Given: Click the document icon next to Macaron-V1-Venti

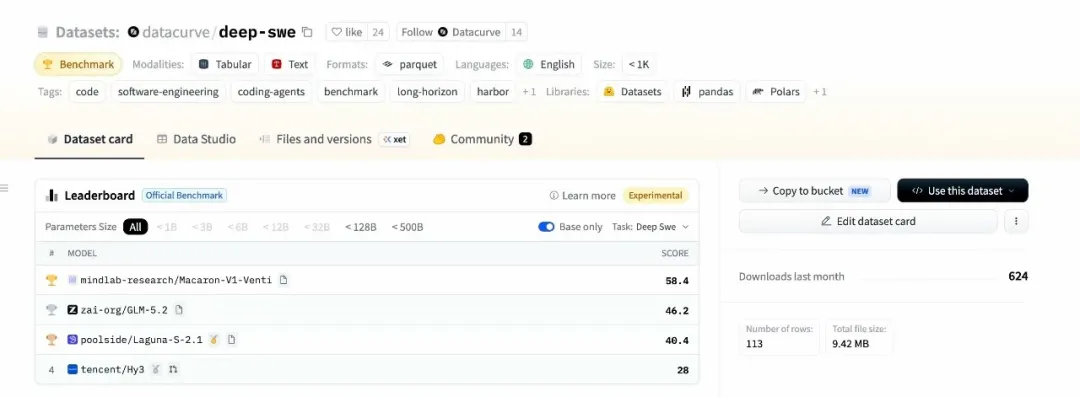Looking at the screenshot, I should tap(283, 280).
